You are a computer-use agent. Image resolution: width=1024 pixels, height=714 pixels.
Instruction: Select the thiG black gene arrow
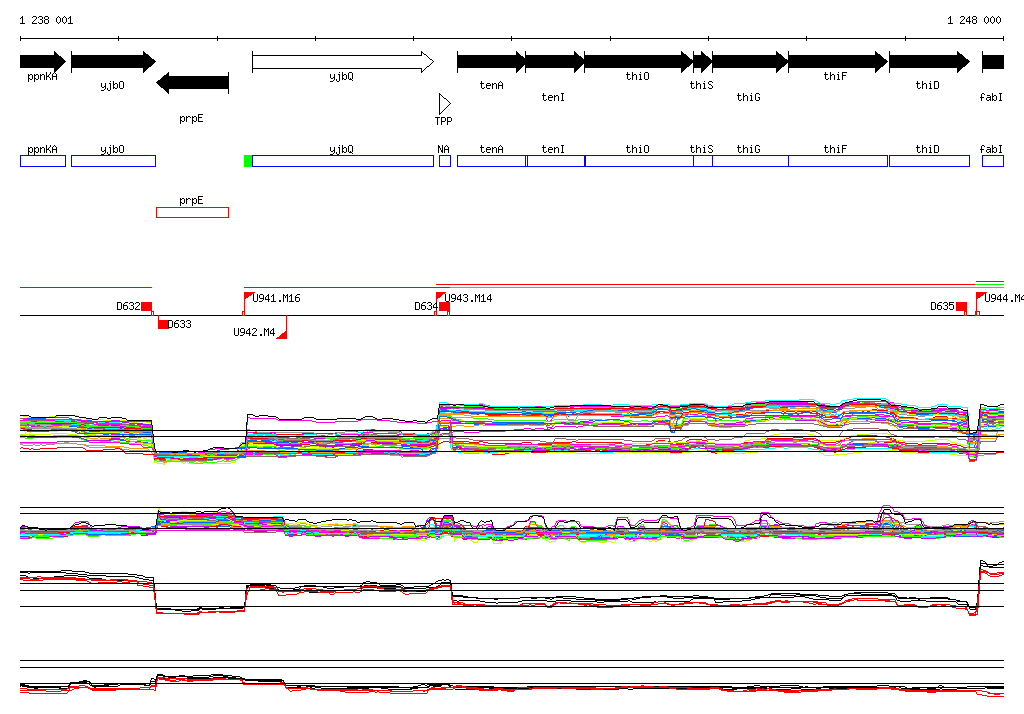pos(750,62)
